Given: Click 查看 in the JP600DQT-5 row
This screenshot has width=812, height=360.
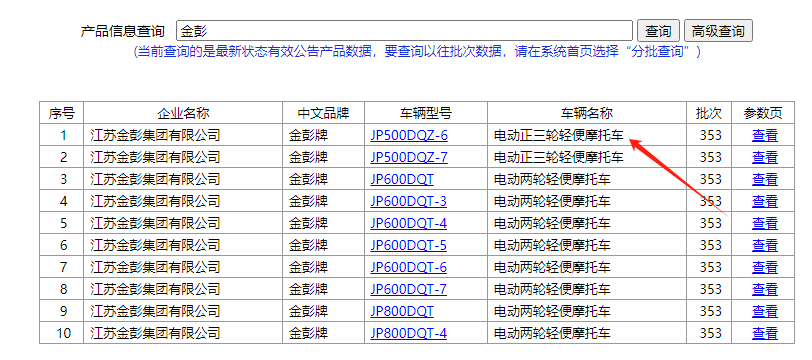Looking at the screenshot, I should click(765, 245).
